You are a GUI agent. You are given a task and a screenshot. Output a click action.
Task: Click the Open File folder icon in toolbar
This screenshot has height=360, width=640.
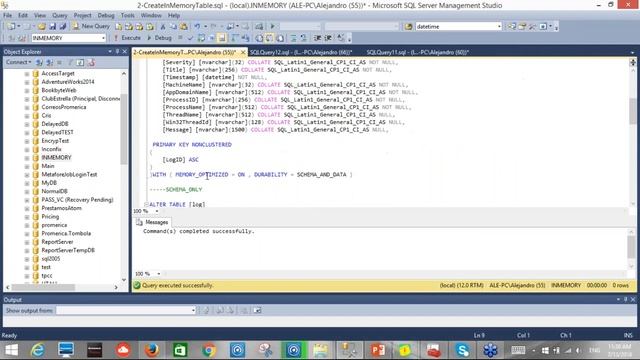(x=42, y=26)
